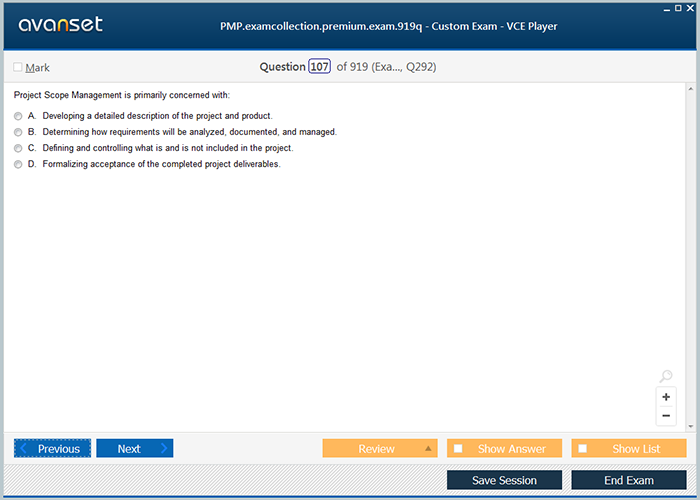The width and height of the screenshot is (700, 500).
Task: Enable the Show Answer checkbox
Action: click(458, 448)
